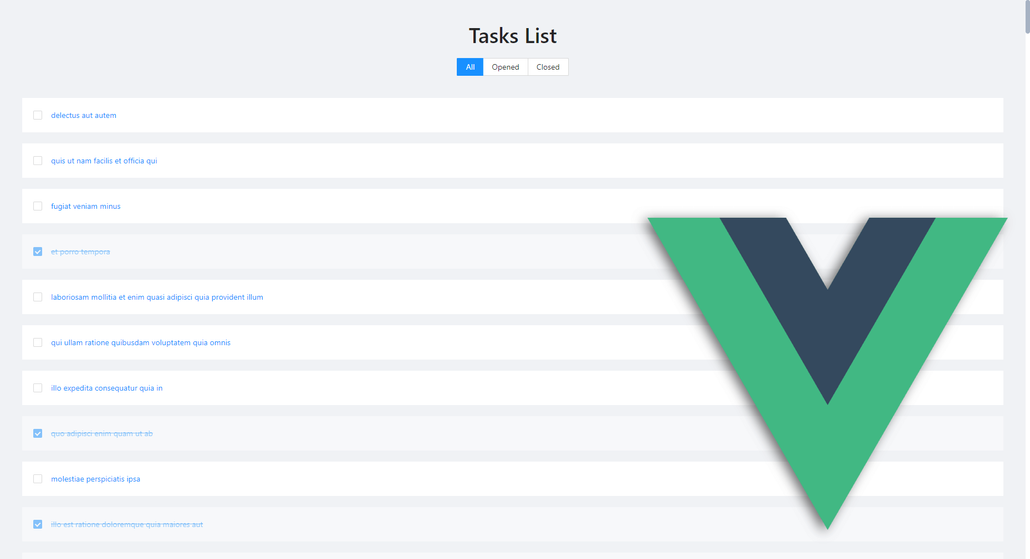Show only Closed tasks
This screenshot has height=559, width=1030.
[548, 67]
